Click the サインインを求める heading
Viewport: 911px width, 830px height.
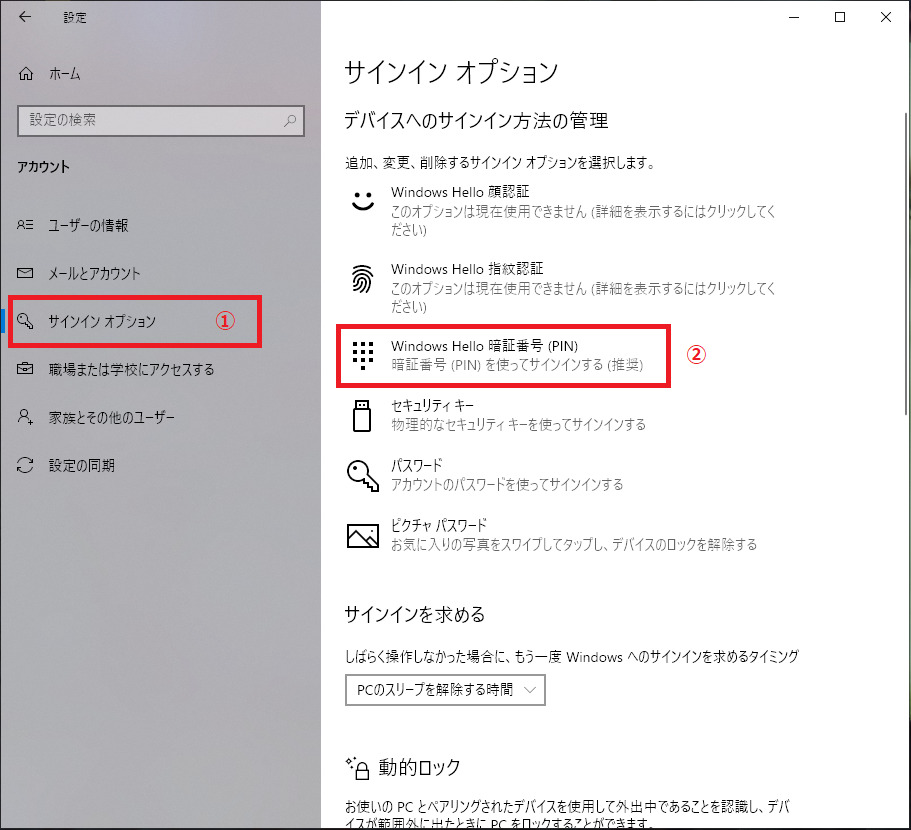tap(415, 615)
